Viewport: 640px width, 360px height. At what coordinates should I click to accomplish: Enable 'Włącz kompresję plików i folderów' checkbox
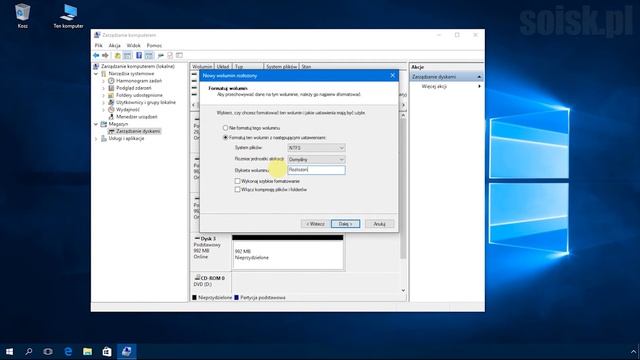[237, 190]
